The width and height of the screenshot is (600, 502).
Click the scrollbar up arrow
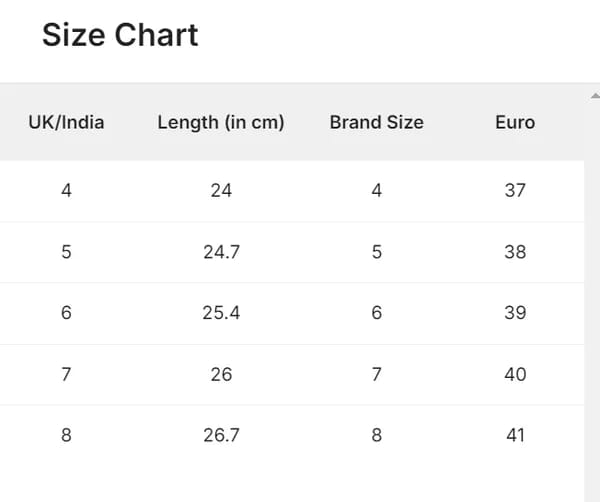(x=594, y=95)
